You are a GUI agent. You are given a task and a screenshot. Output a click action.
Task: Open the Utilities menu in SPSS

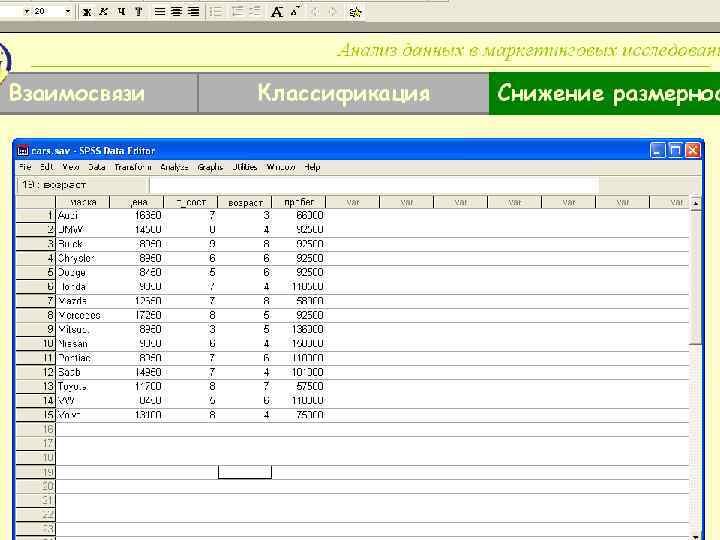point(244,167)
